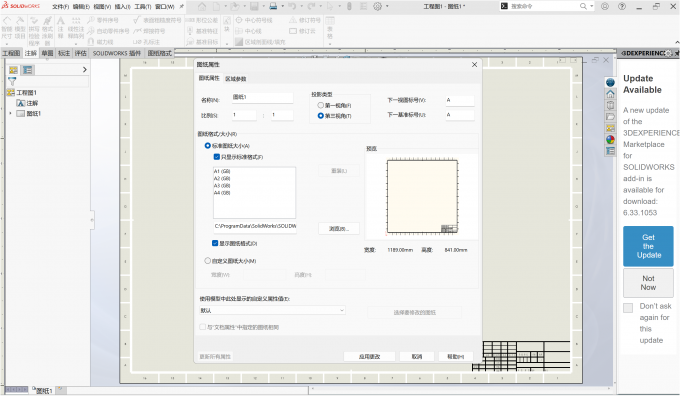Click 表面粗糙度符号 surface finish tool
The height and width of the screenshot is (396, 680).
[157, 20]
